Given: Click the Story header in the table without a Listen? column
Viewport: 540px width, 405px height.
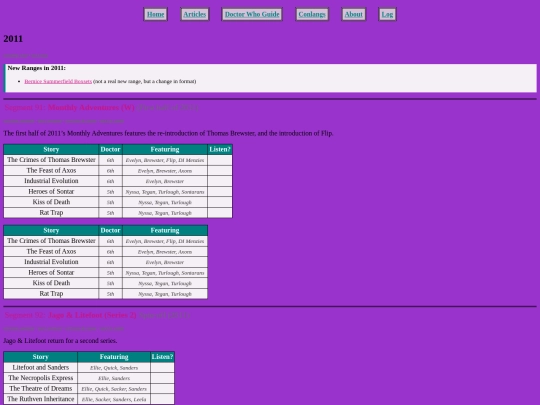Looking at the screenshot, I should (51, 230).
